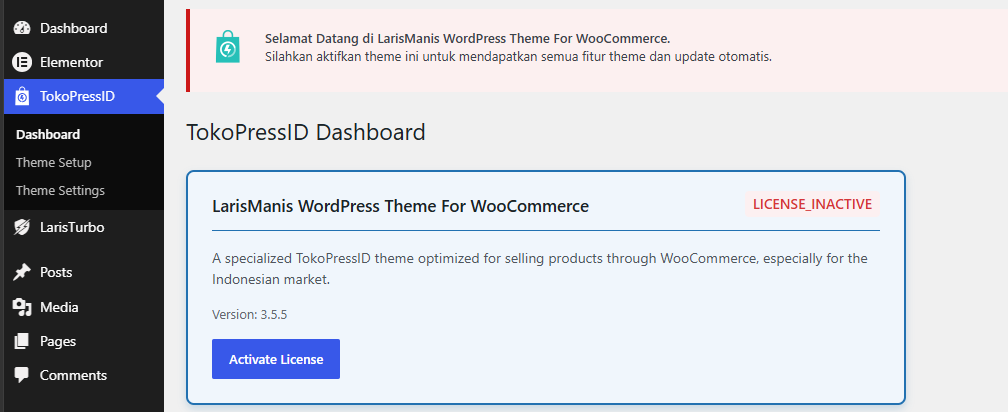Open the Comments menu label
Image resolution: width=1008 pixels, height=412 pixels.
[73, 375]
